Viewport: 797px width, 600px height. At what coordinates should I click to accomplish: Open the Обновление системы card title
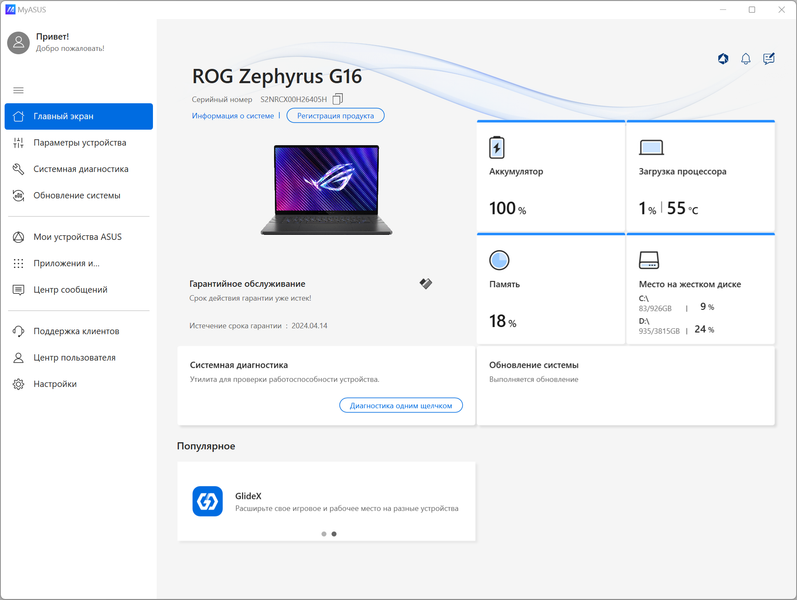pos(534,365)
